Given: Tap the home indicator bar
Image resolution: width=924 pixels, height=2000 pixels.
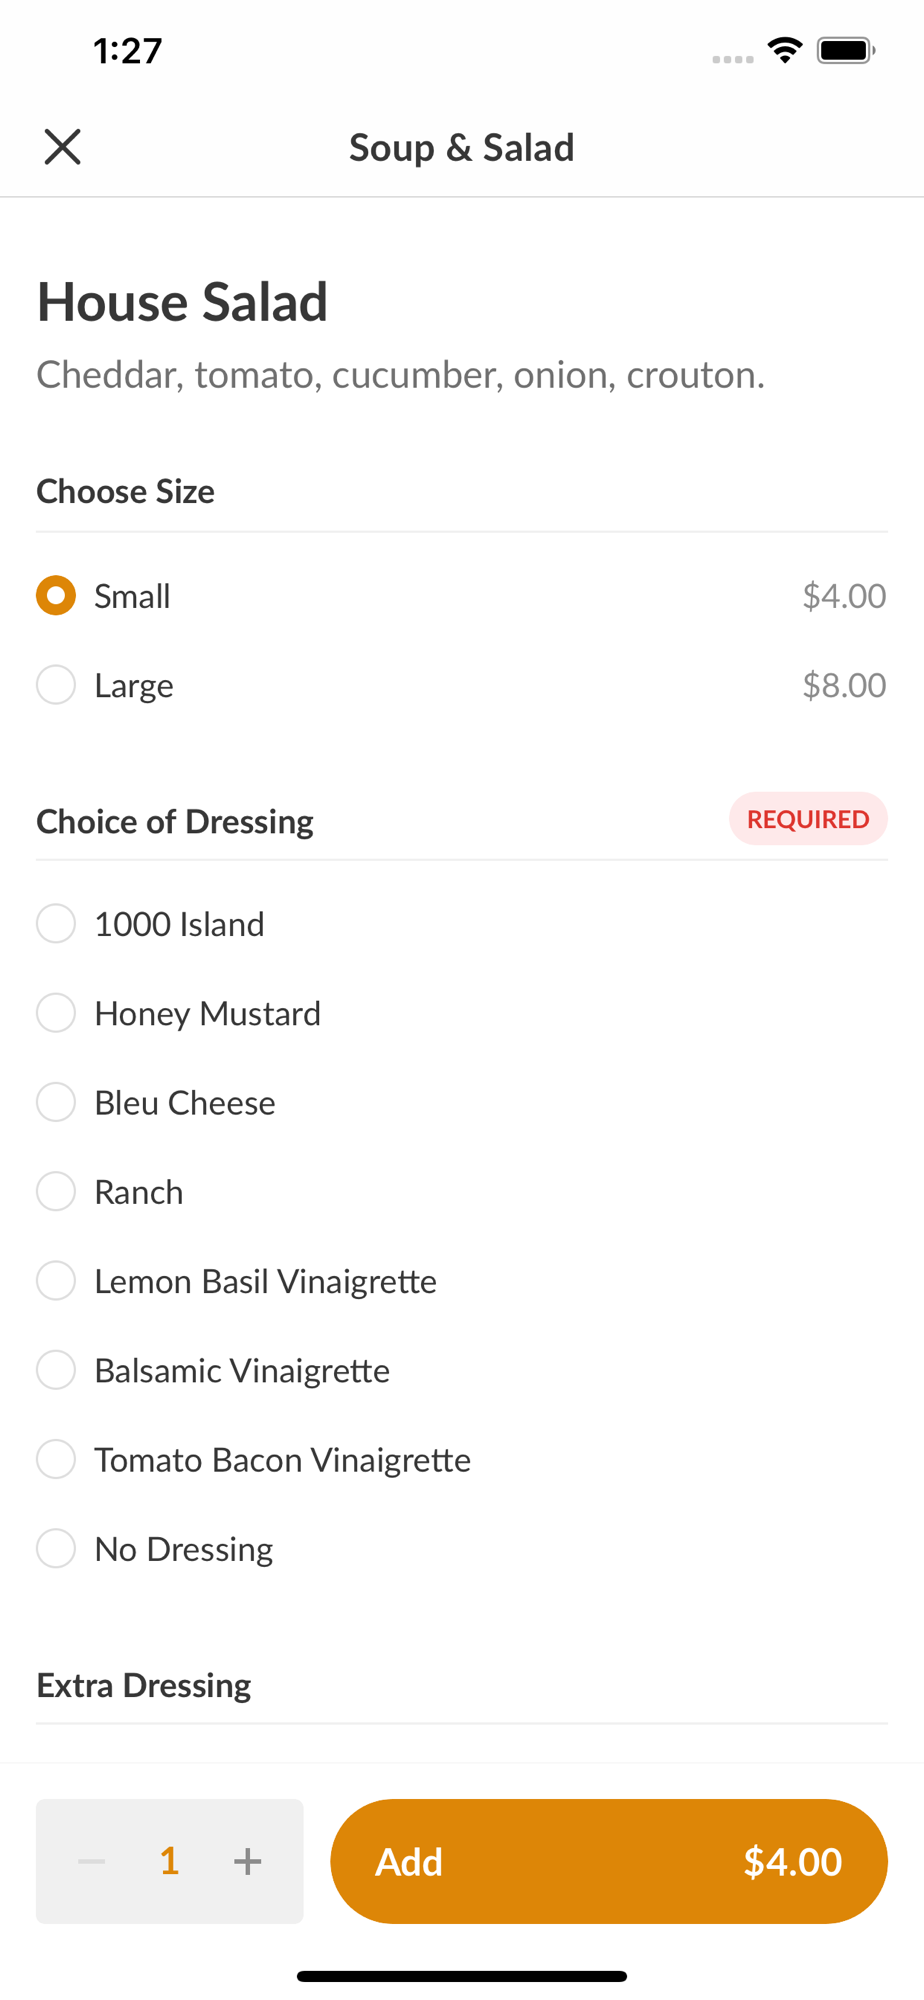Looking at the screenshot, I should (461, 1976).
